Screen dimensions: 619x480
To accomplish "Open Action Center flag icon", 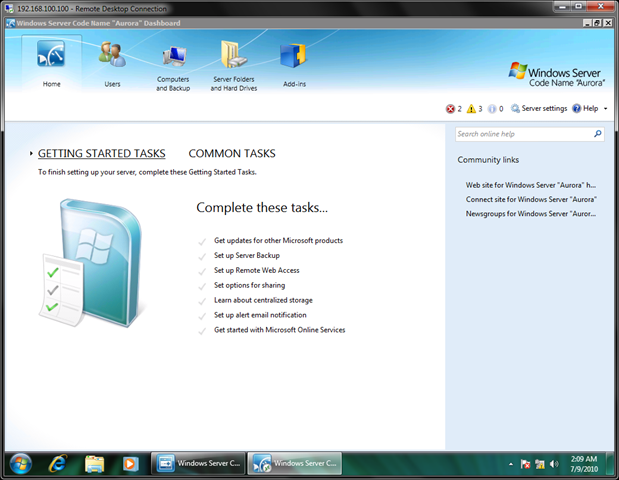I will tap(525, 464).
